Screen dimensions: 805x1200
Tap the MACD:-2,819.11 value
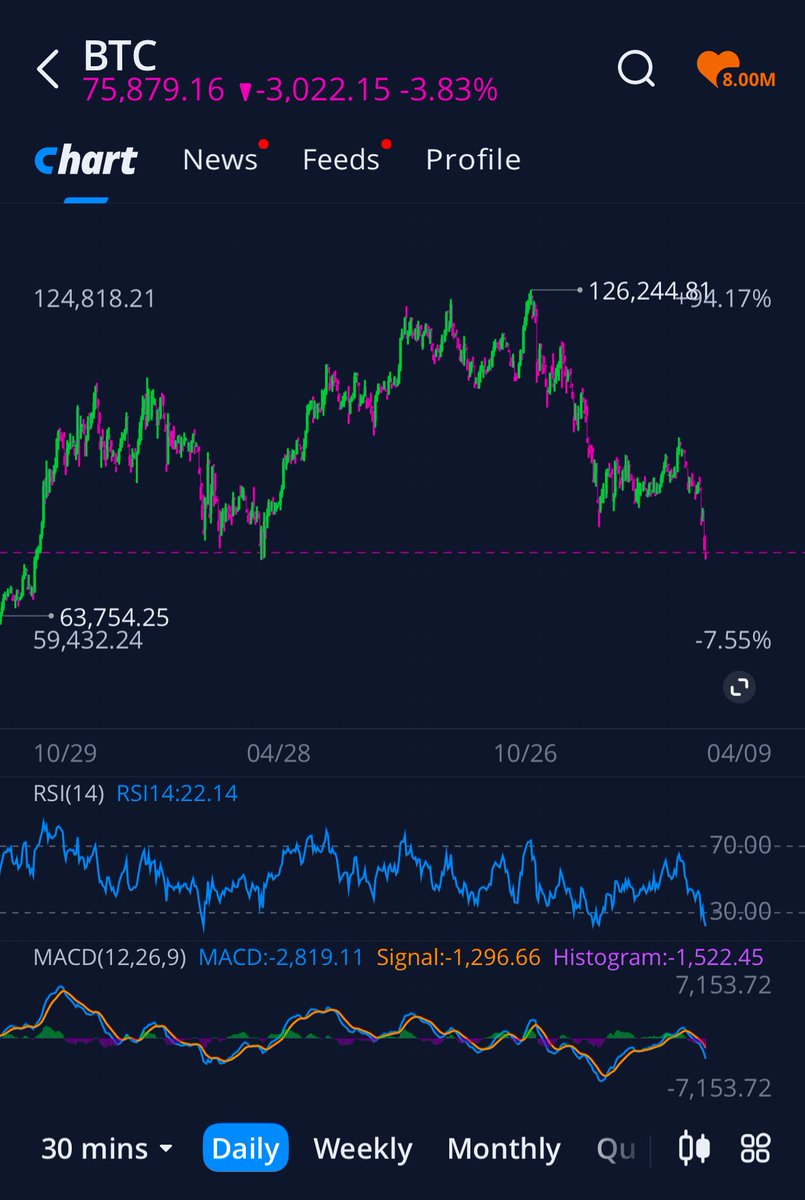[281, 958]
